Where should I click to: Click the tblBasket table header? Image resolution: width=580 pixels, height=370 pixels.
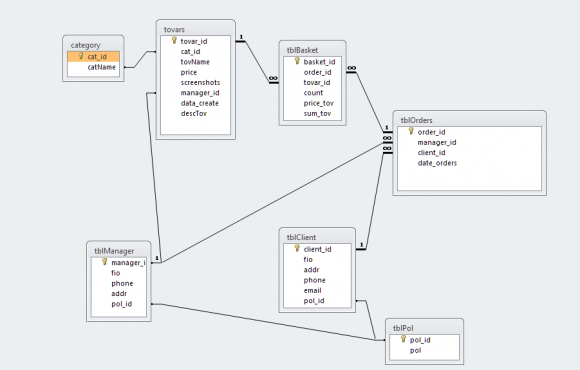coord(313,50)
